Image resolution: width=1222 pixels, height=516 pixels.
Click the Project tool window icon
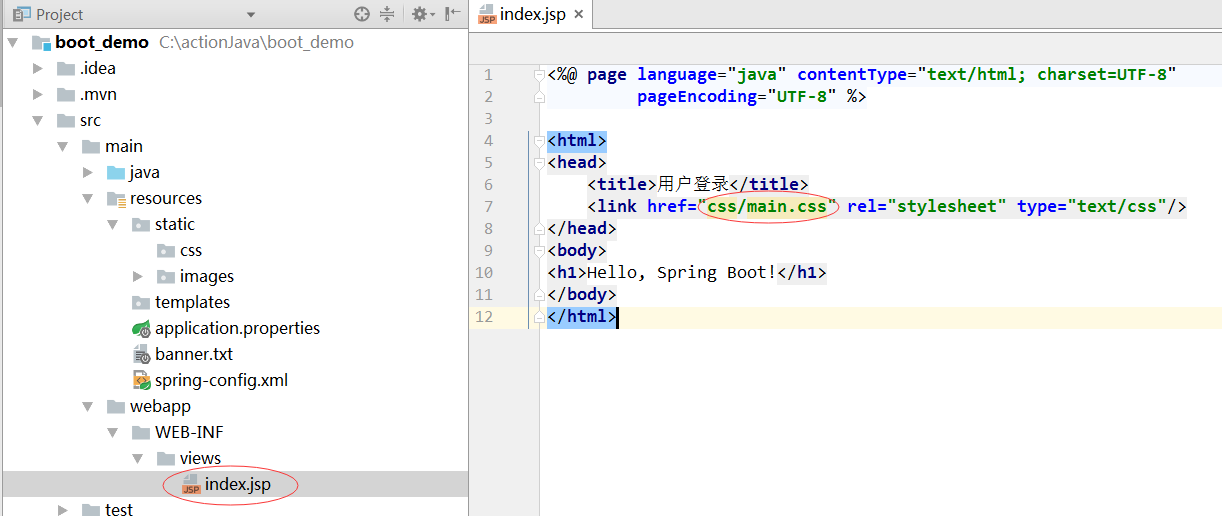pos(22,14)
